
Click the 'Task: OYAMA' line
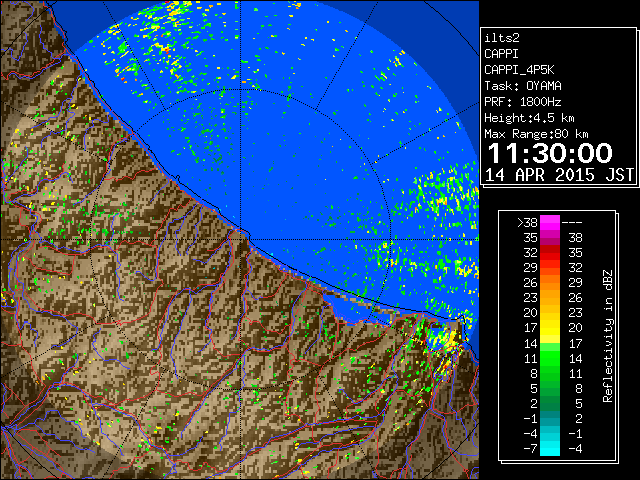(x=523, y=86)
